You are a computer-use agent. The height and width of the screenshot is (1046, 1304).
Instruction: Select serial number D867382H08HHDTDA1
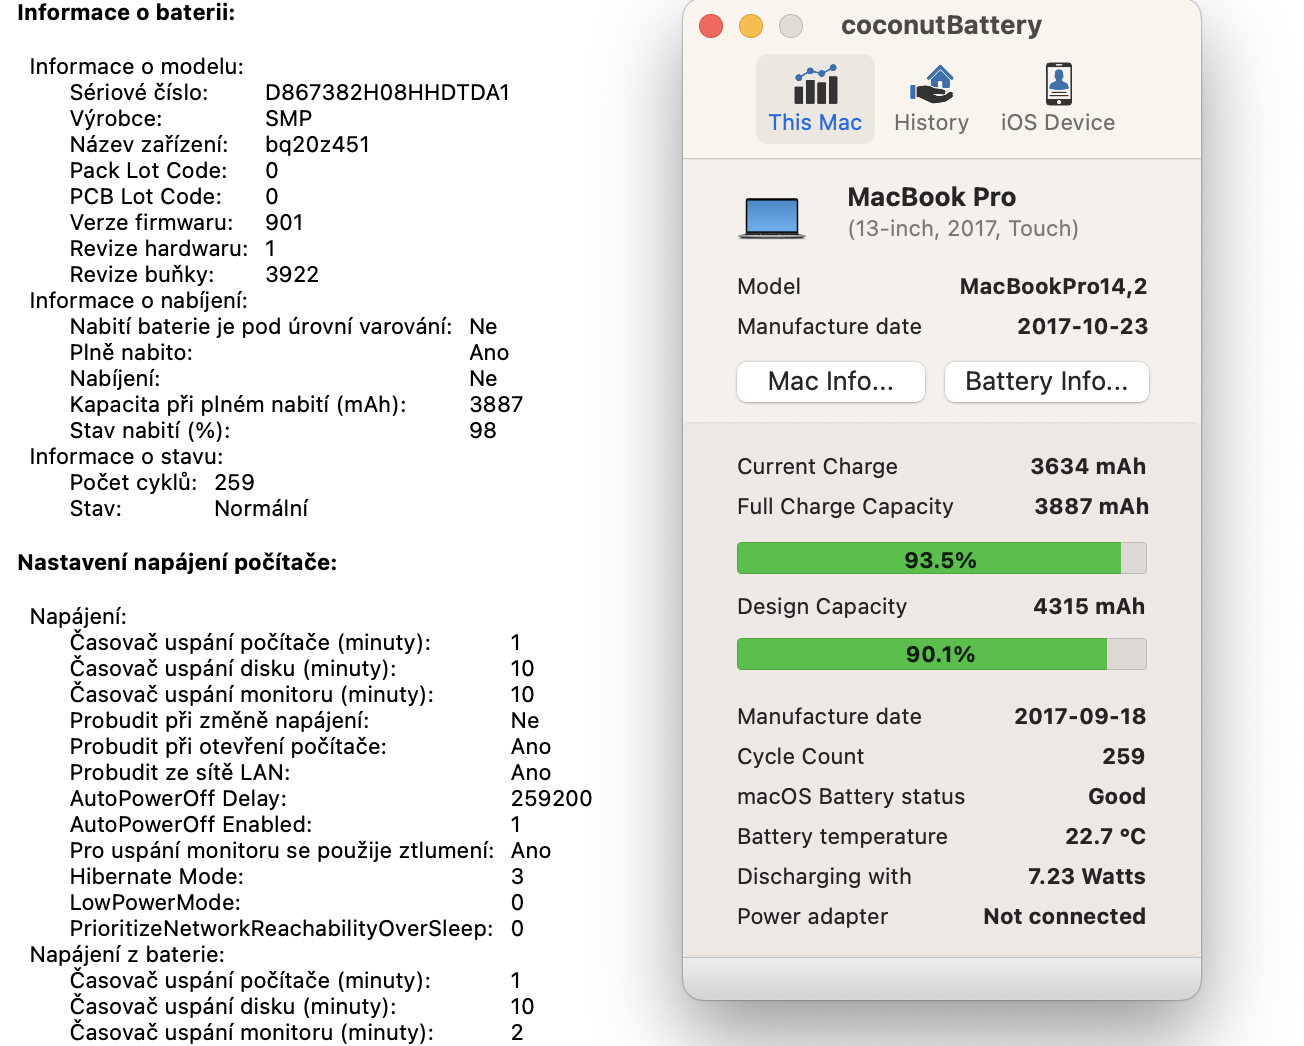(x=387, y=93)
